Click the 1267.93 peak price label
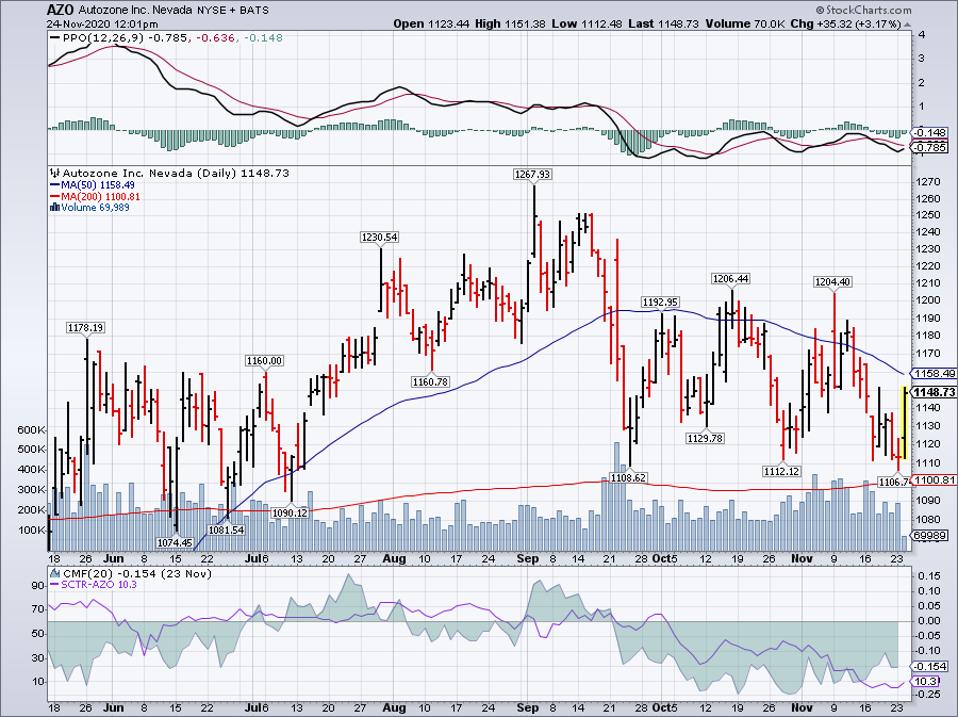Screen dimensions: 958x717 pos(533,175)
